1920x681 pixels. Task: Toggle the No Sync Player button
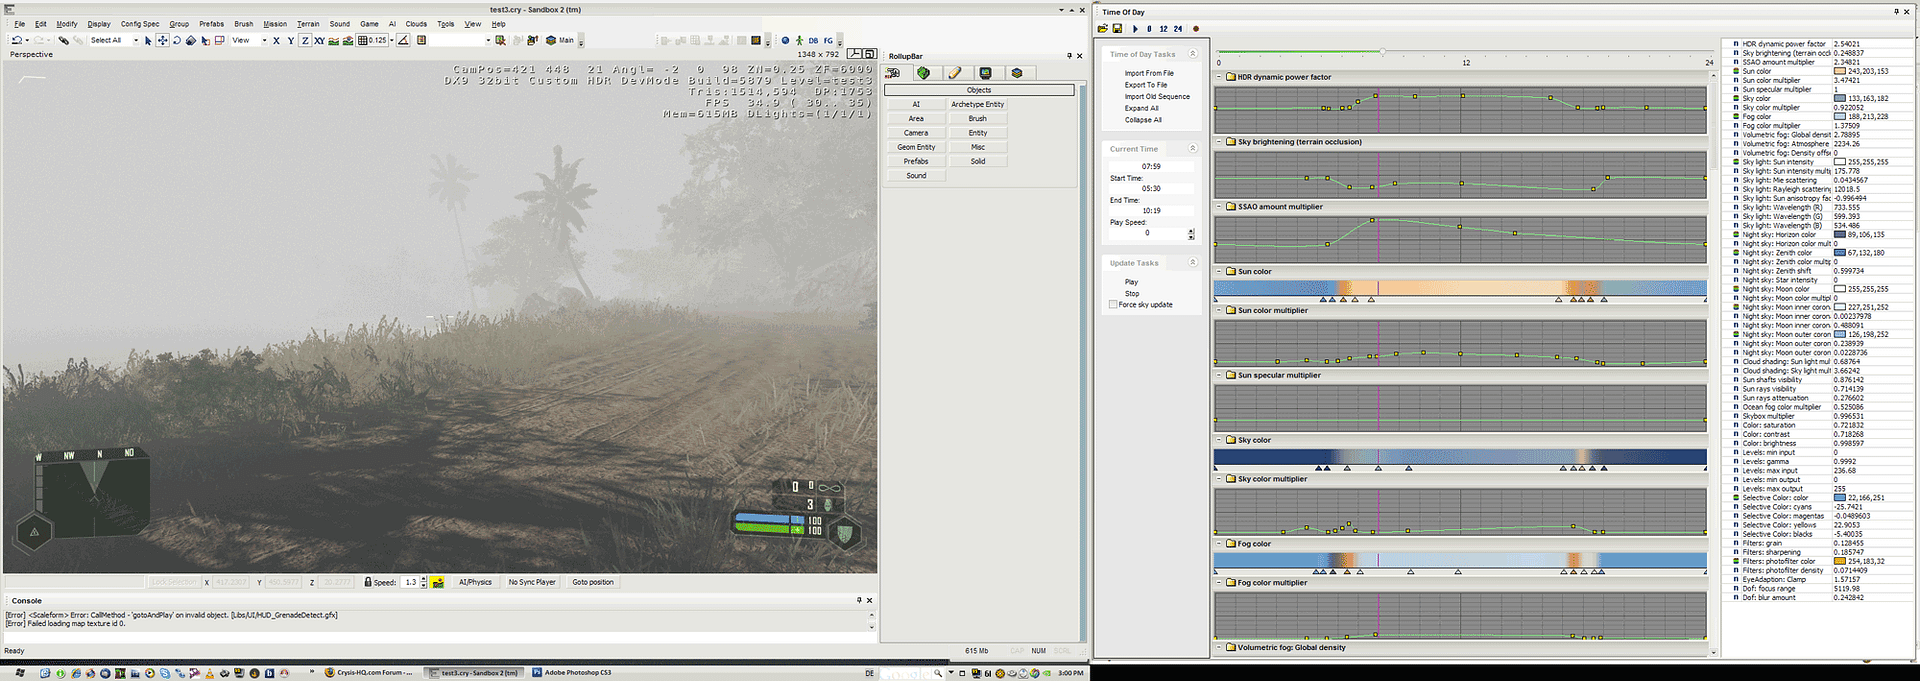click(531, 582)
